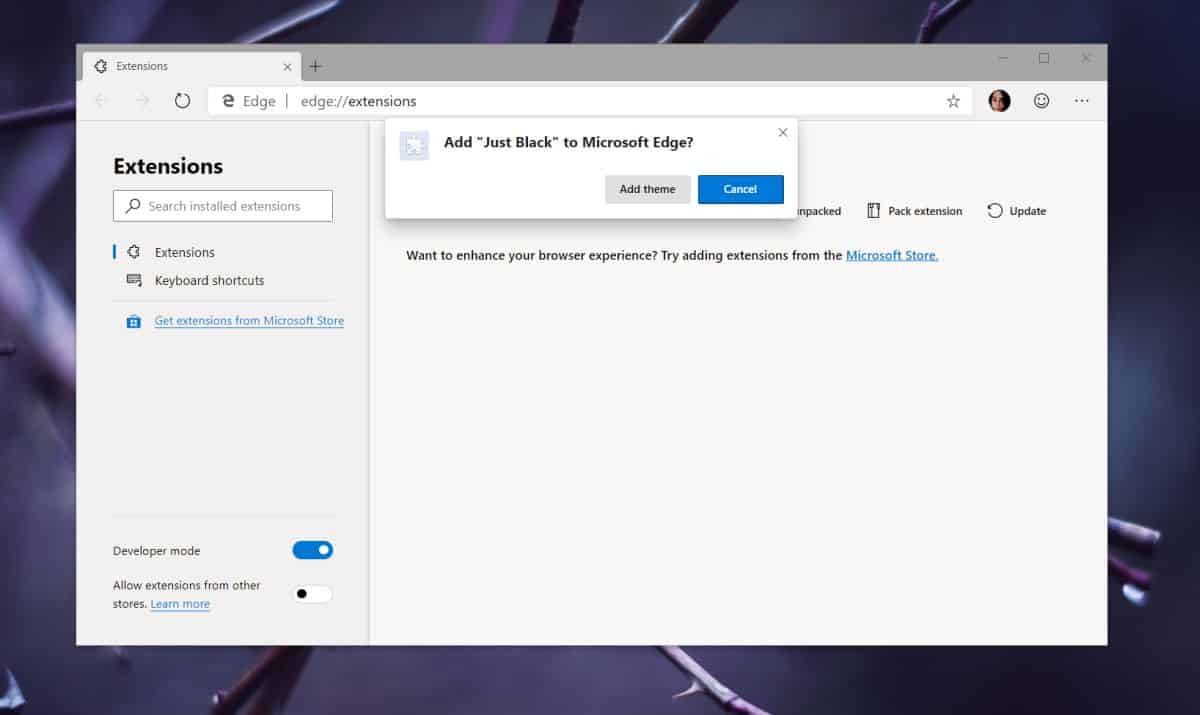Dismiss the theme dialog with its X

[x=783, y=132]
